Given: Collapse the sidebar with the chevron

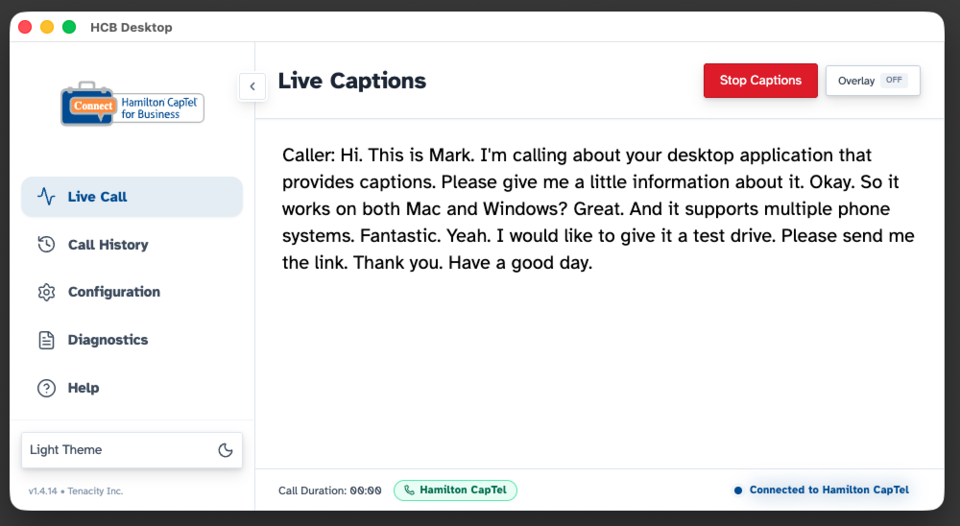Looking at the screenshot, I should [252, 86].
